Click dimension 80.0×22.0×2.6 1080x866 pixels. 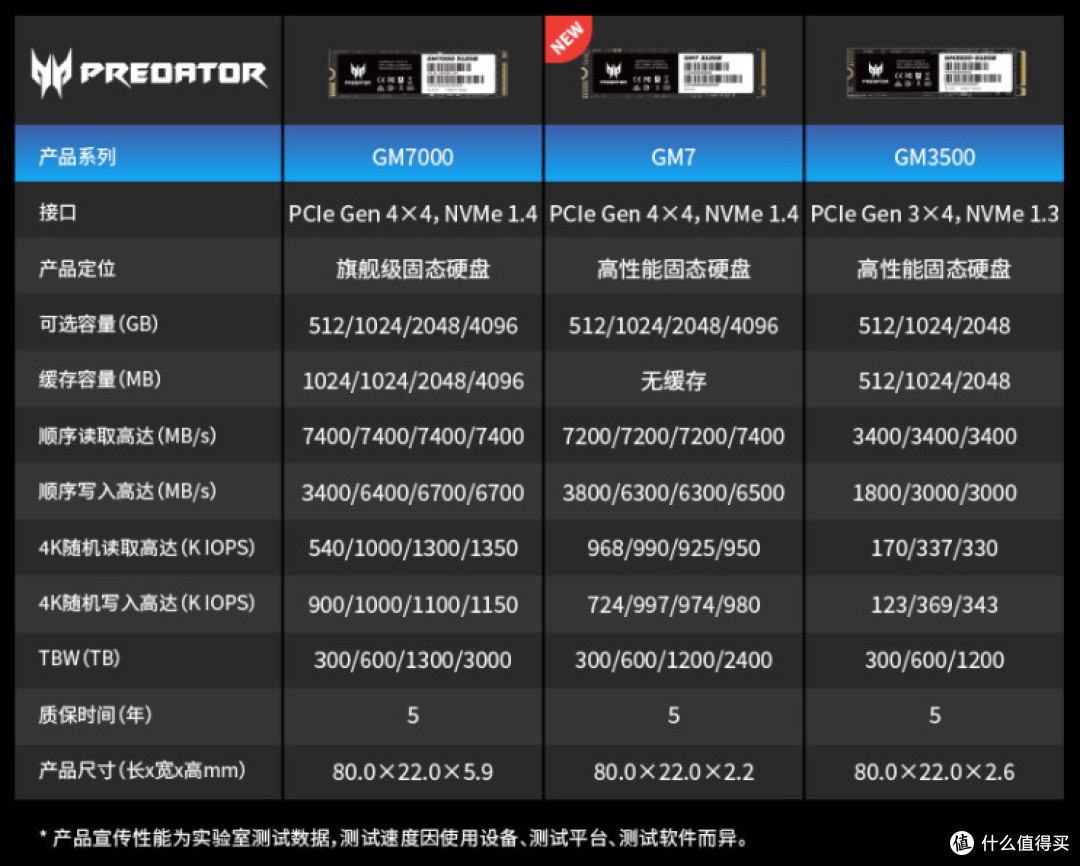coord(934,772)
